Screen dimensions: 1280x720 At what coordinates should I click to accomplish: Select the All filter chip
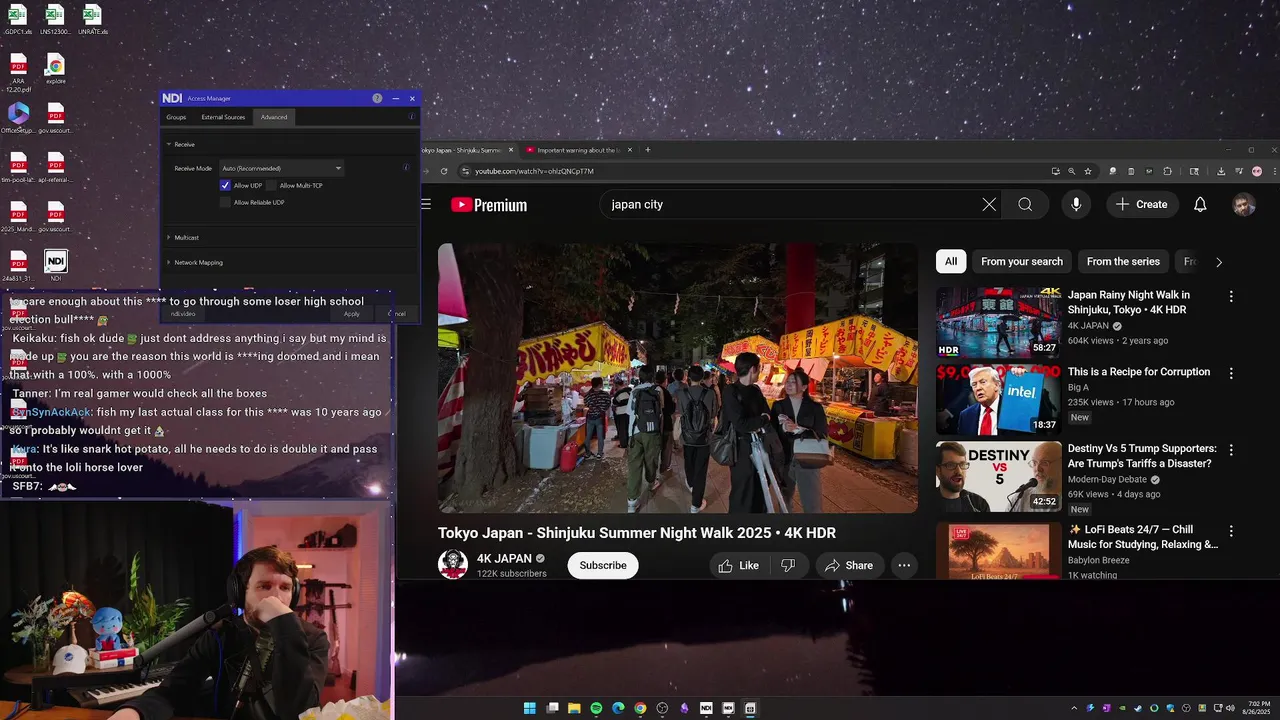click(x=951, y=261)
